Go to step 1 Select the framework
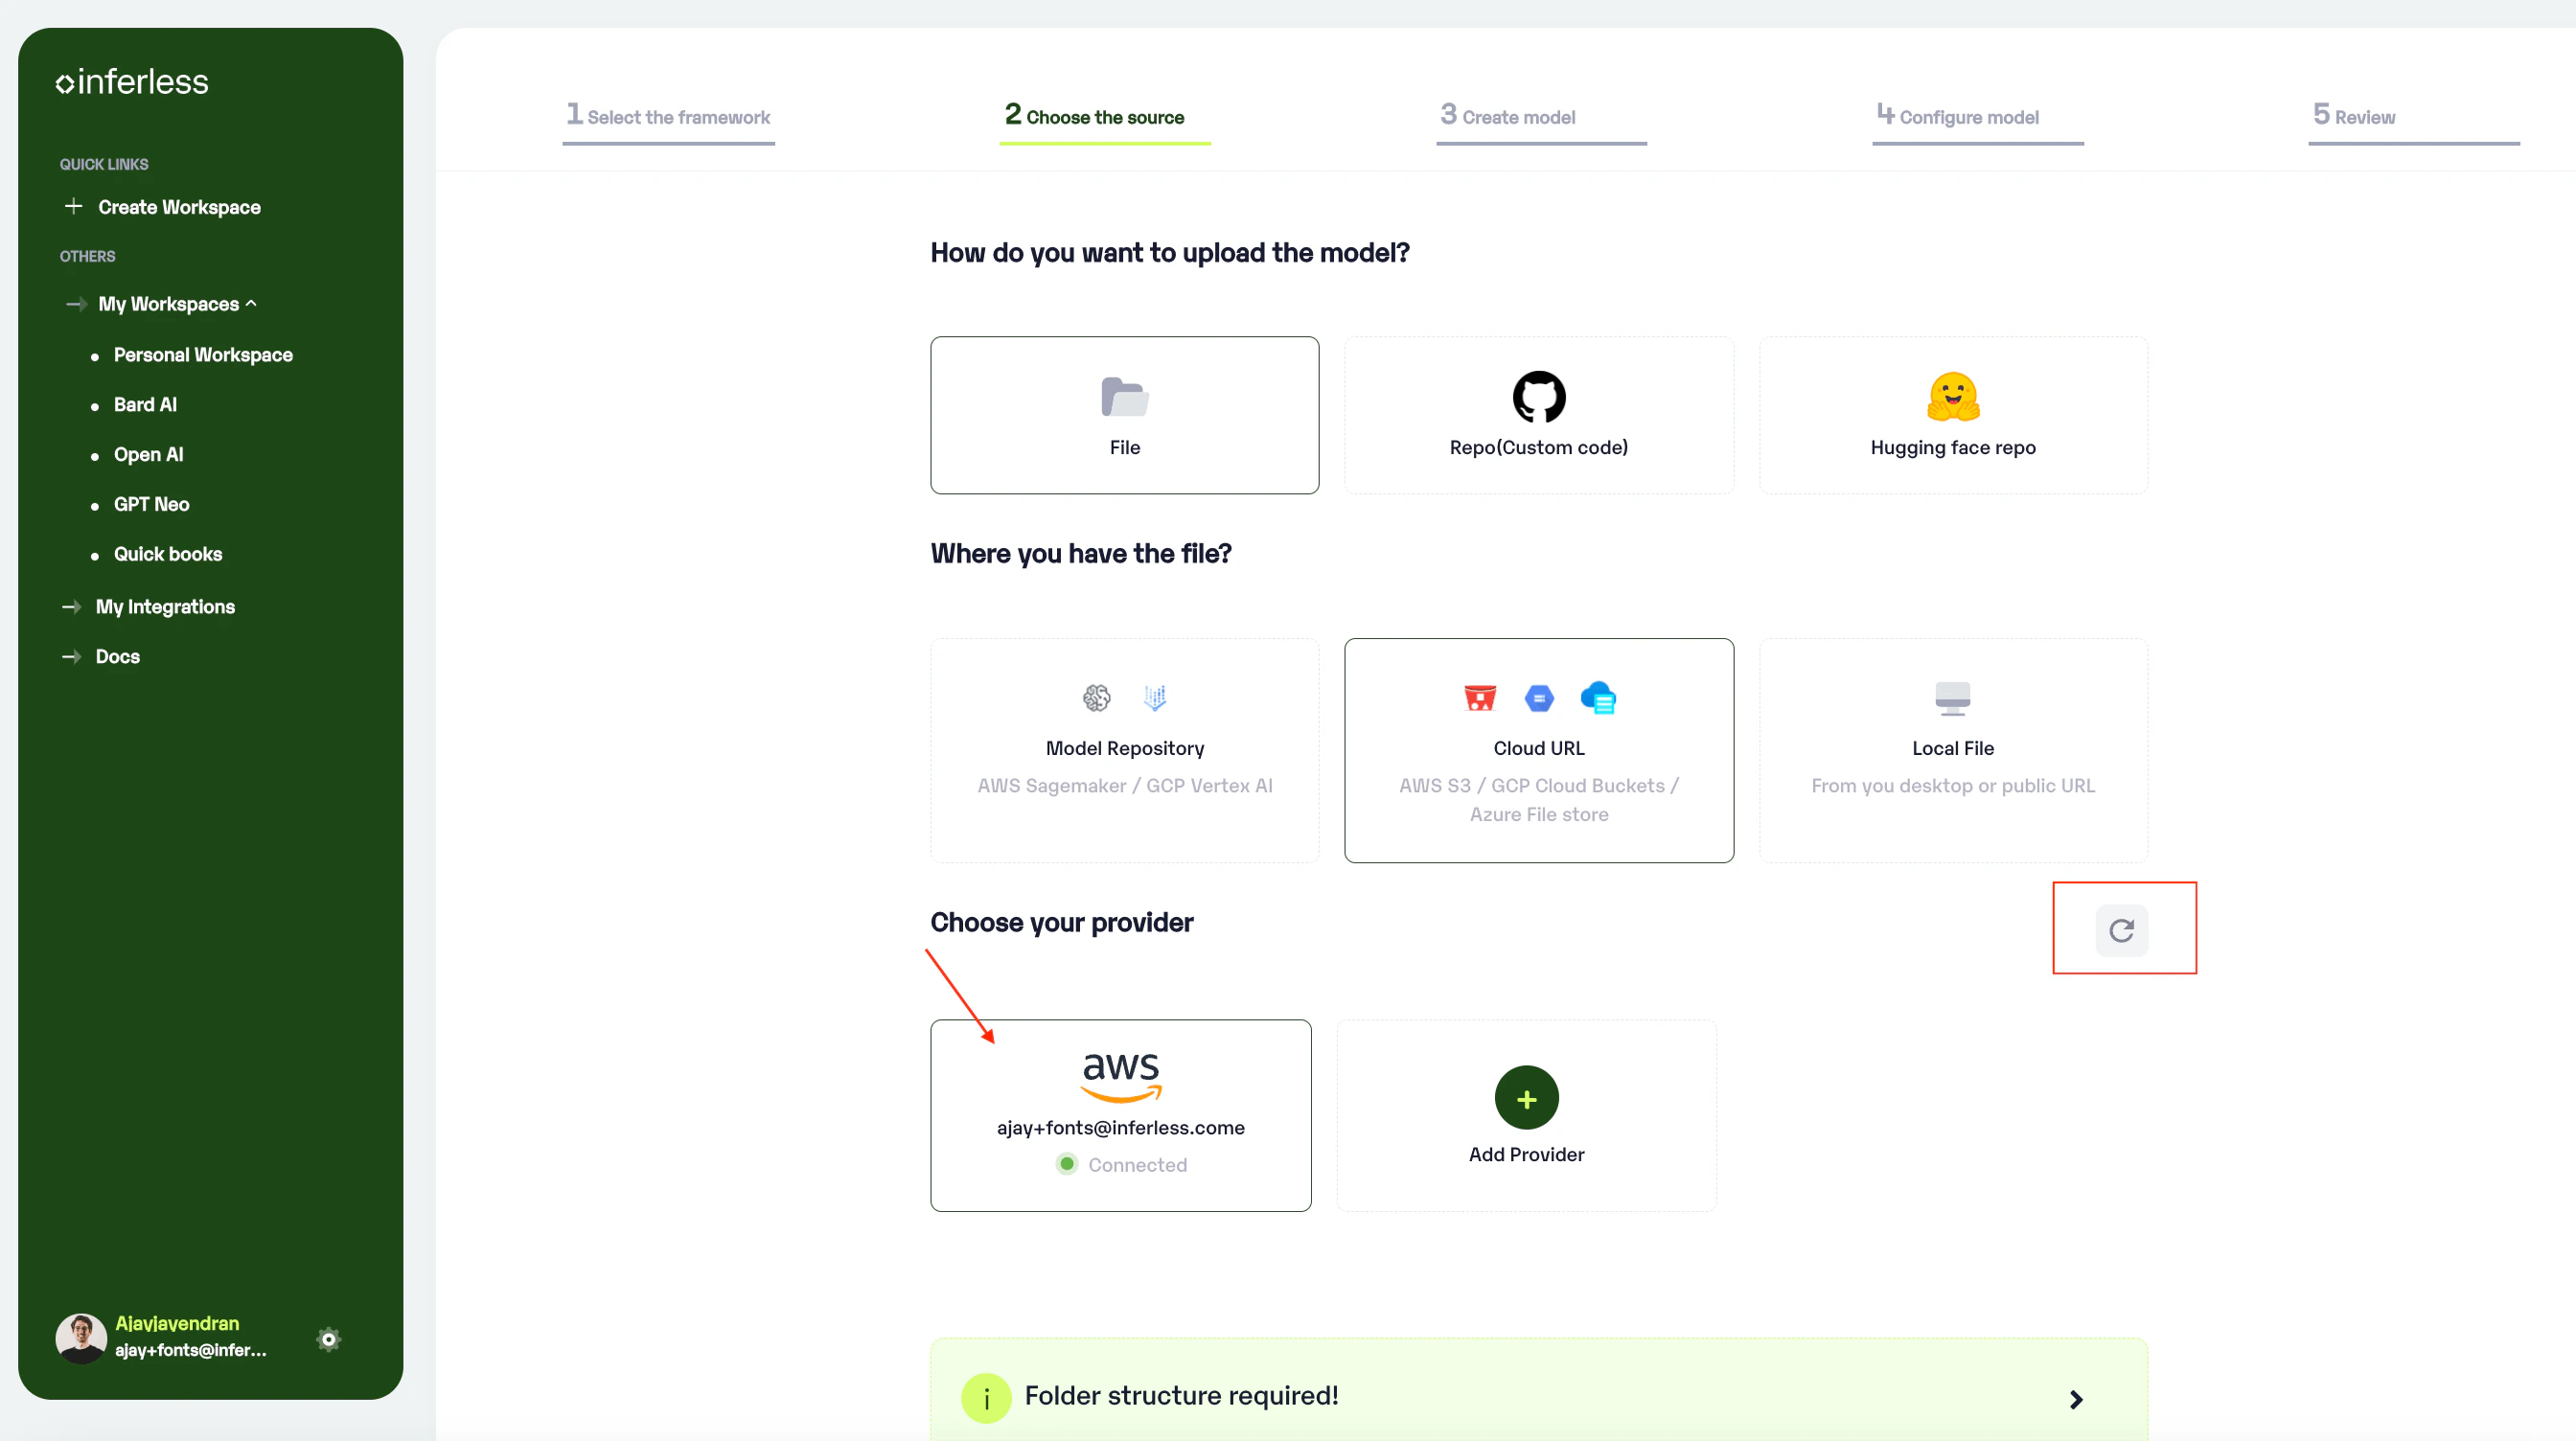Screen dimensions: 2576x1441 tap(668, 117)
